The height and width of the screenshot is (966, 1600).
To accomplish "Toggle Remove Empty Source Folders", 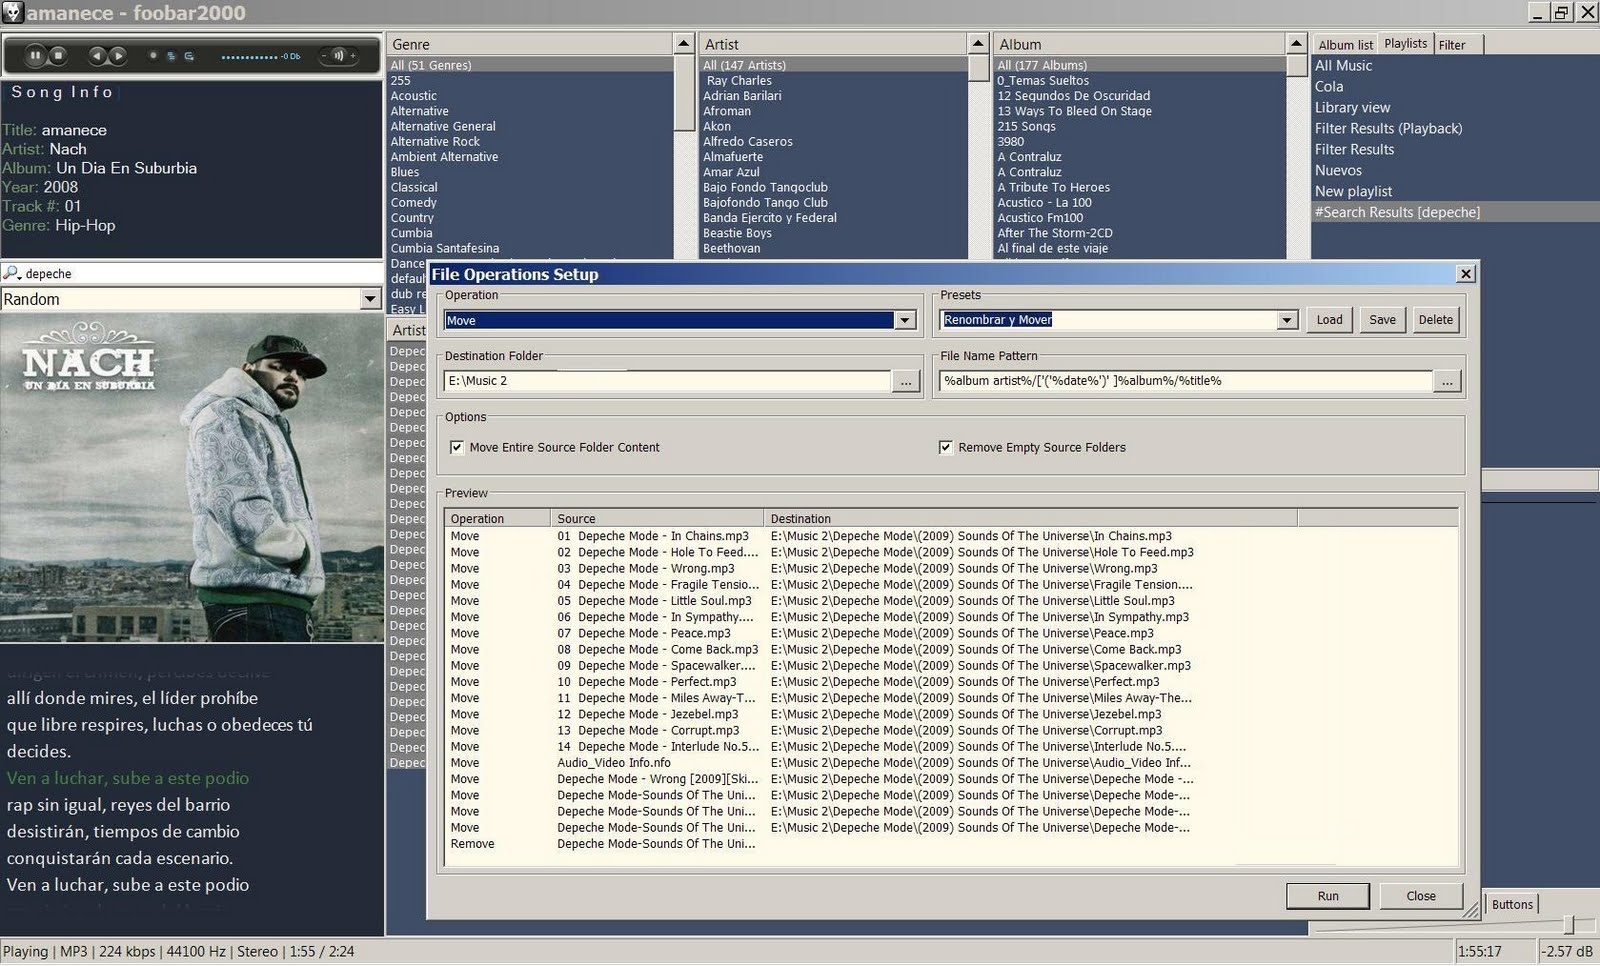I will [945, 447].
